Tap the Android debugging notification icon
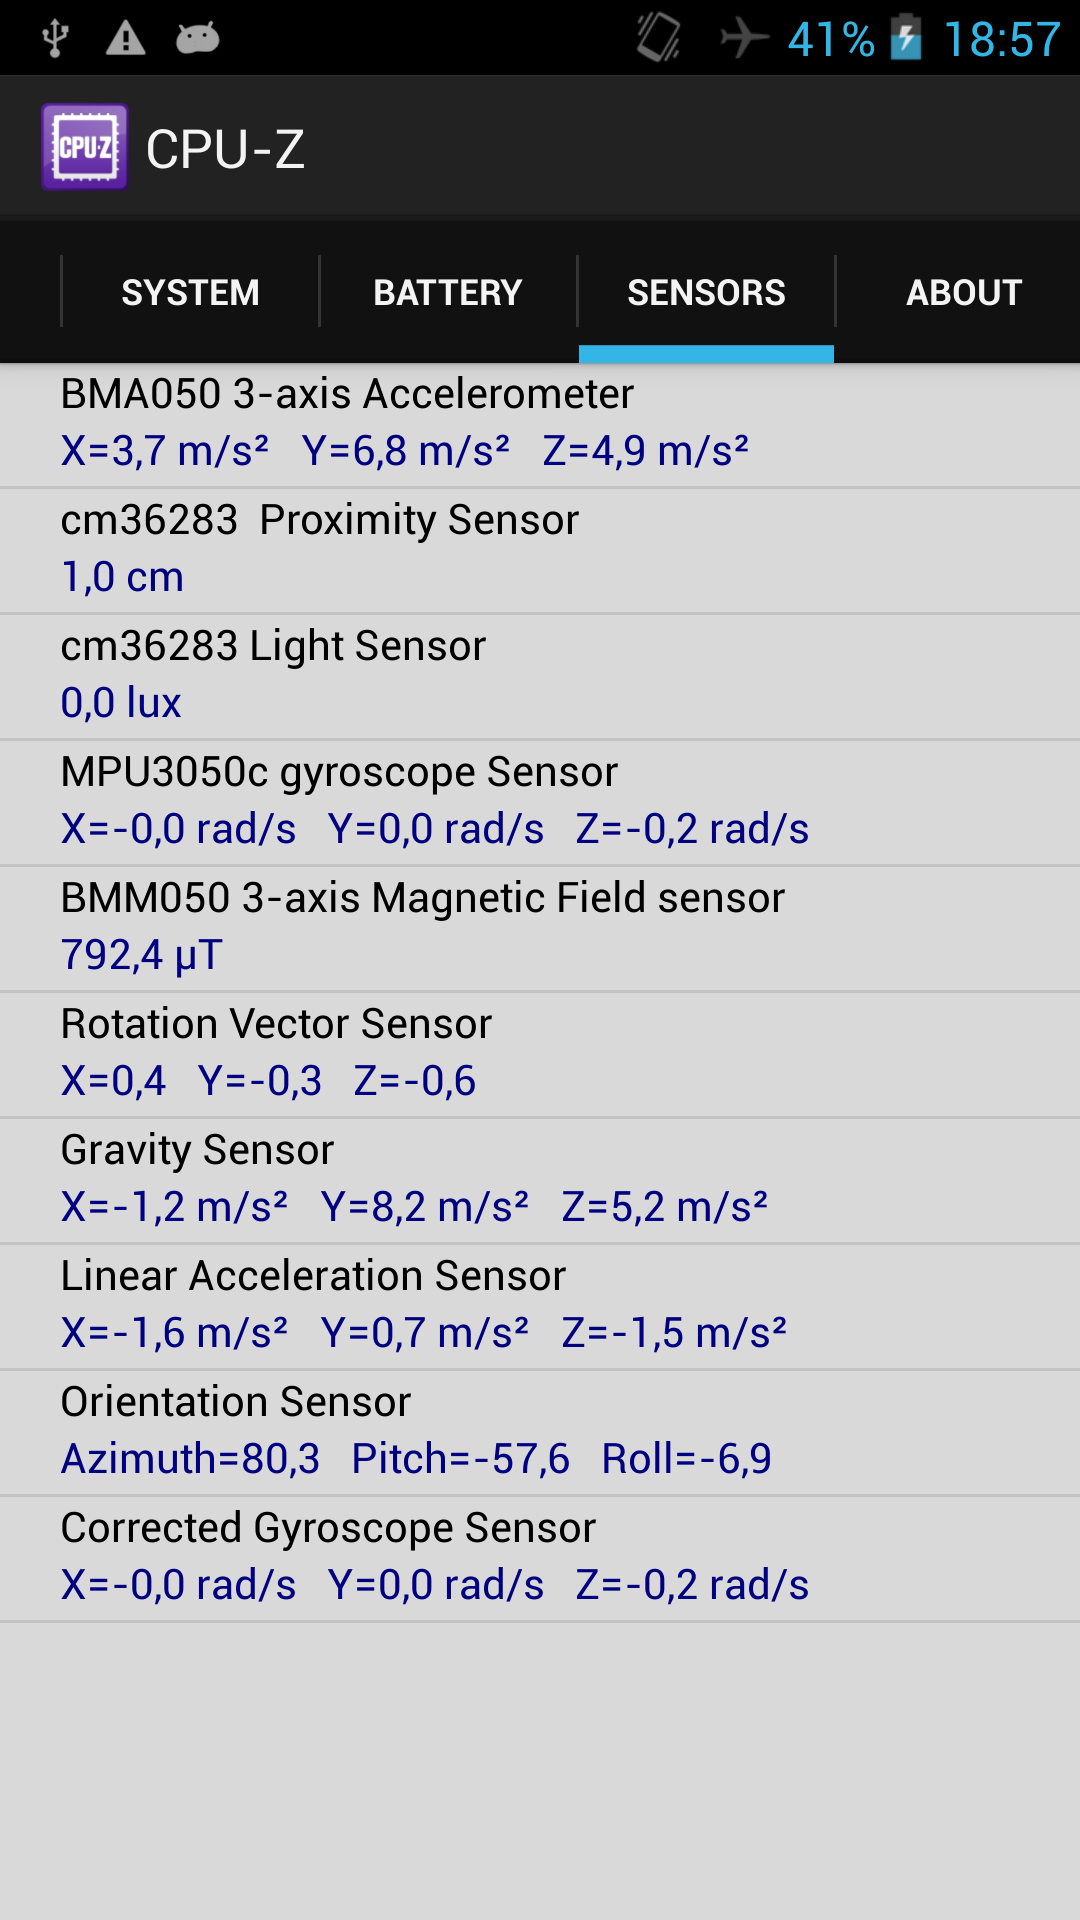The height and width of the screenshot is (1920, 1080). pos(198,38)
